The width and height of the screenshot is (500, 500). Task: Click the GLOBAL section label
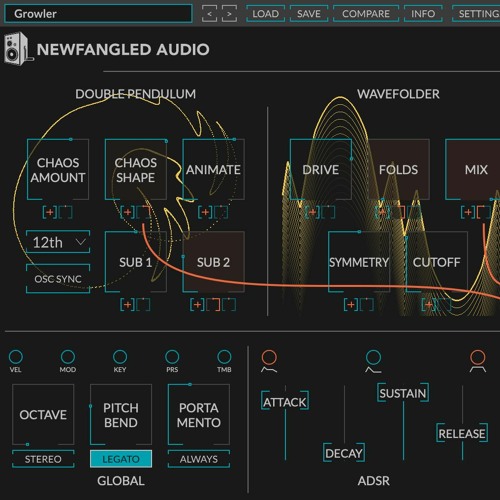[121, 481]
